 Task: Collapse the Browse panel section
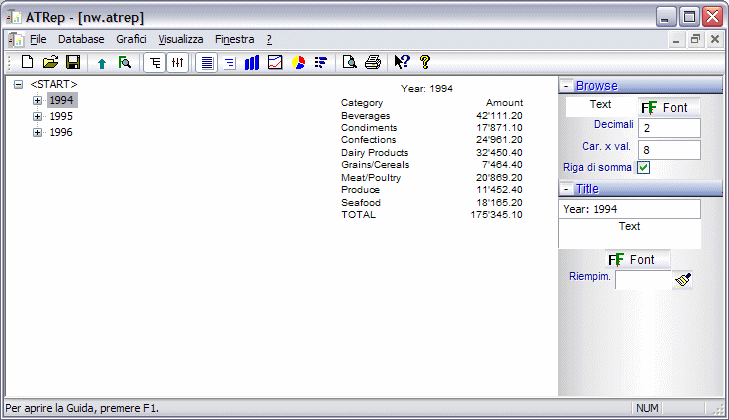coord(566,86)
